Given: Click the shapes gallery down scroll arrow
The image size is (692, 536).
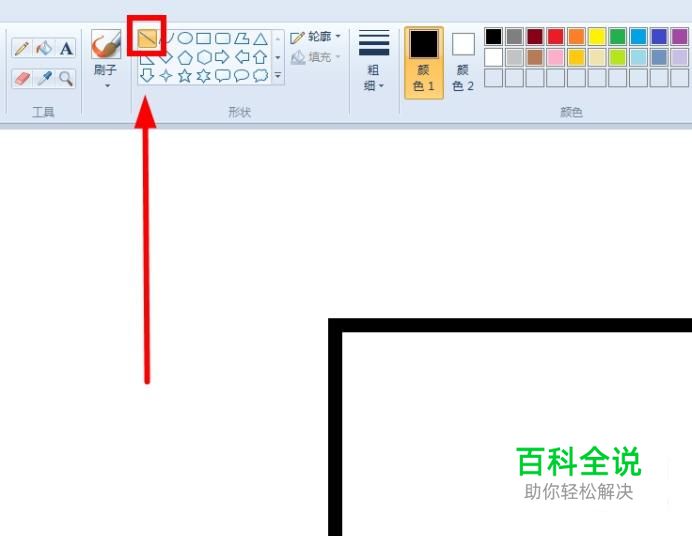Looking at the screenshot, I should 278,57.
